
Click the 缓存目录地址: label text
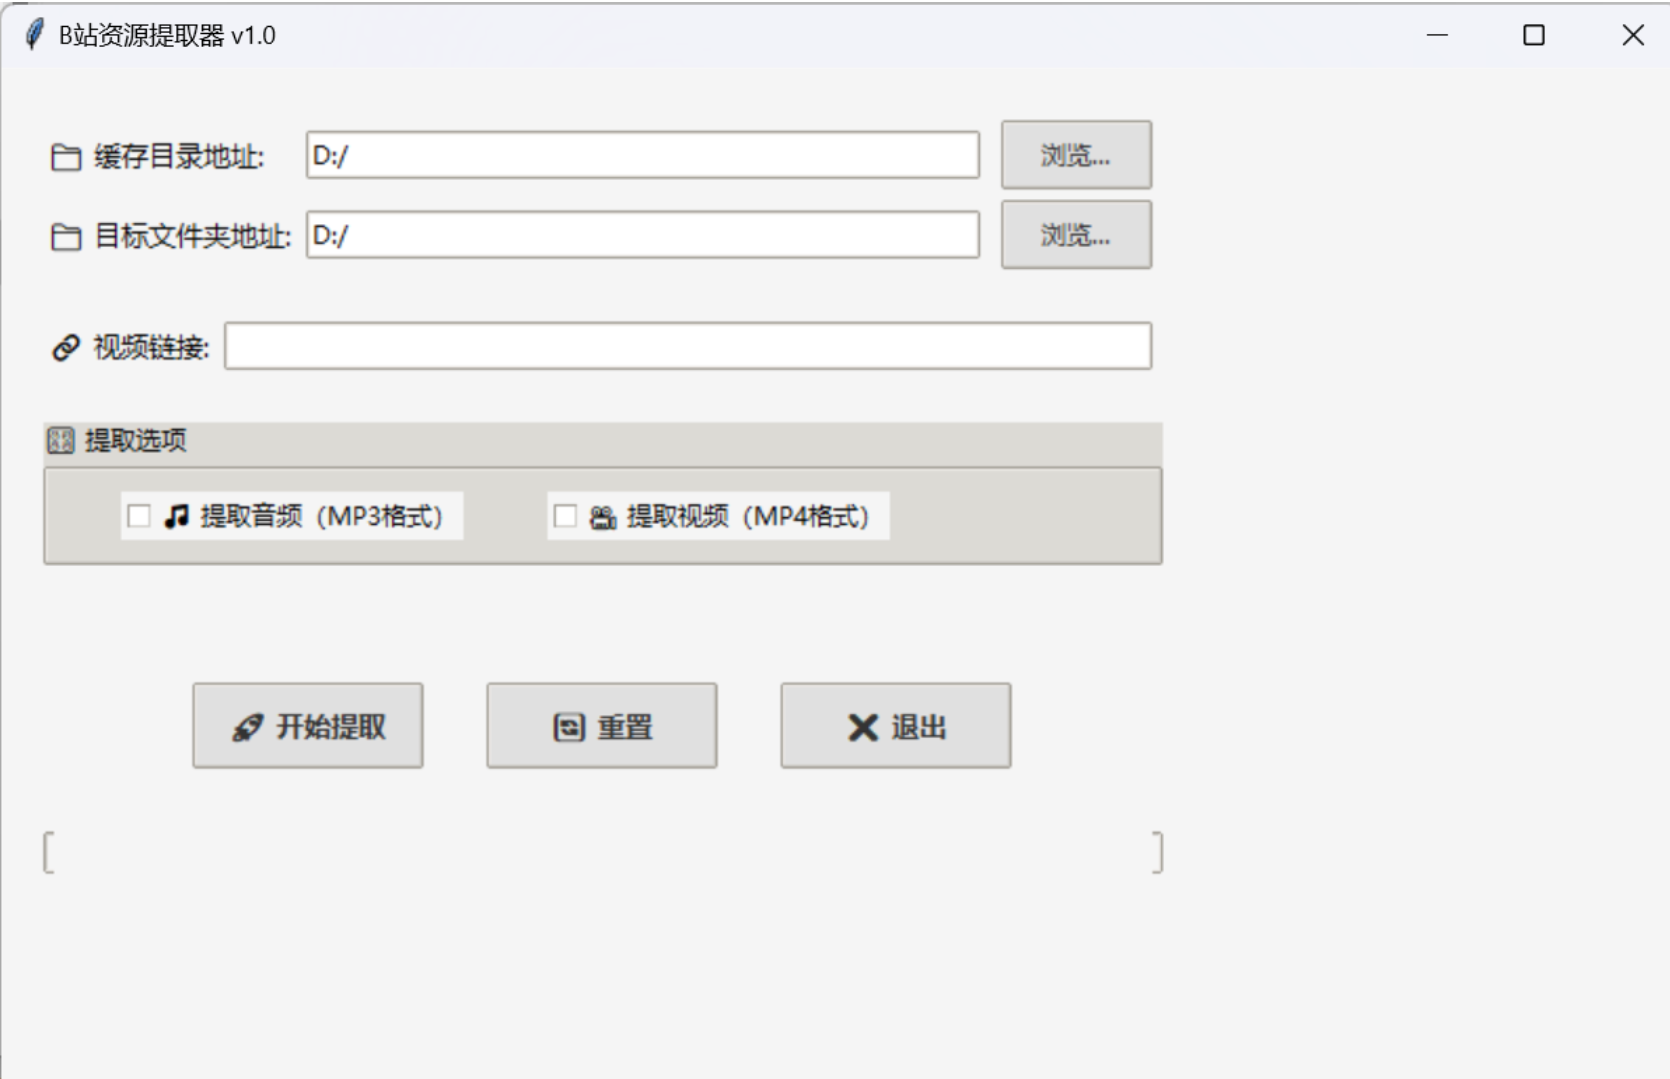click(x=179, y=157)
